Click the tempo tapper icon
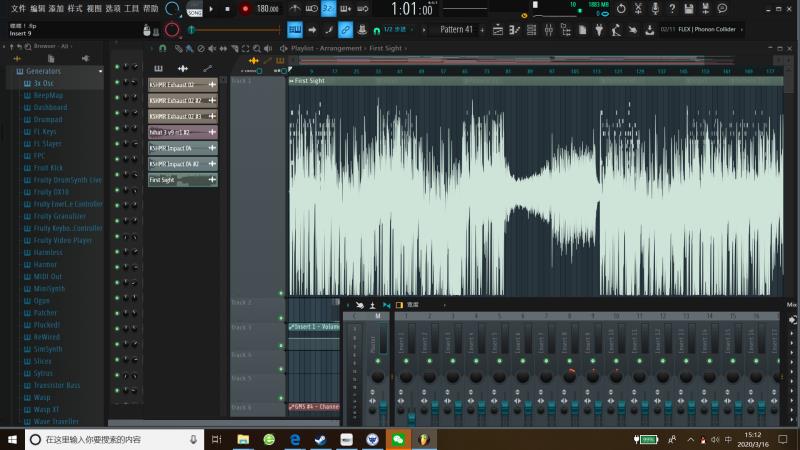800x450 pixels. pyautogui.click(x=616, y=30)
